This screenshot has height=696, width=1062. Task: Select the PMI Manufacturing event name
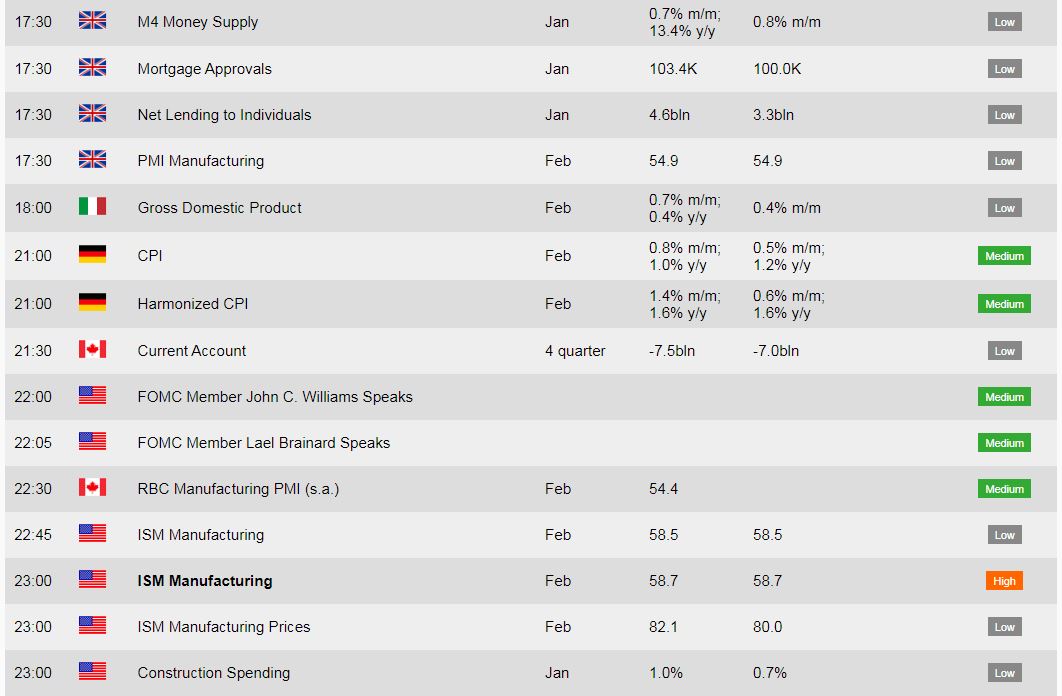pyautogui.click(x=200, y=161)
